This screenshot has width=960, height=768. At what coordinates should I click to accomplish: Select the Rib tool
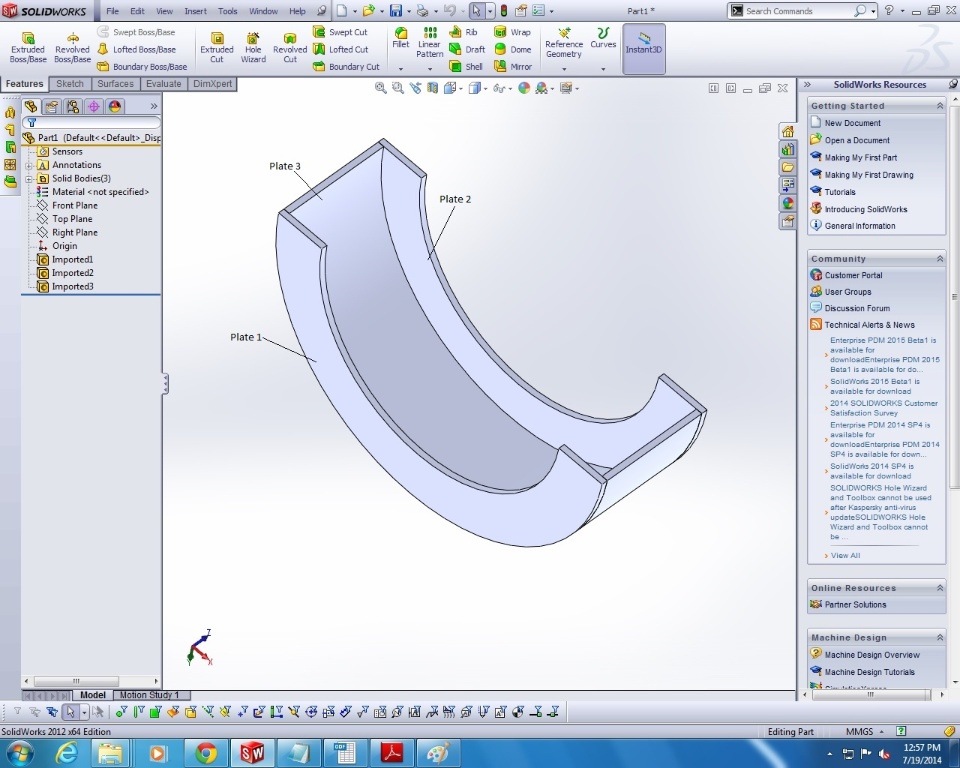(463, 32)
